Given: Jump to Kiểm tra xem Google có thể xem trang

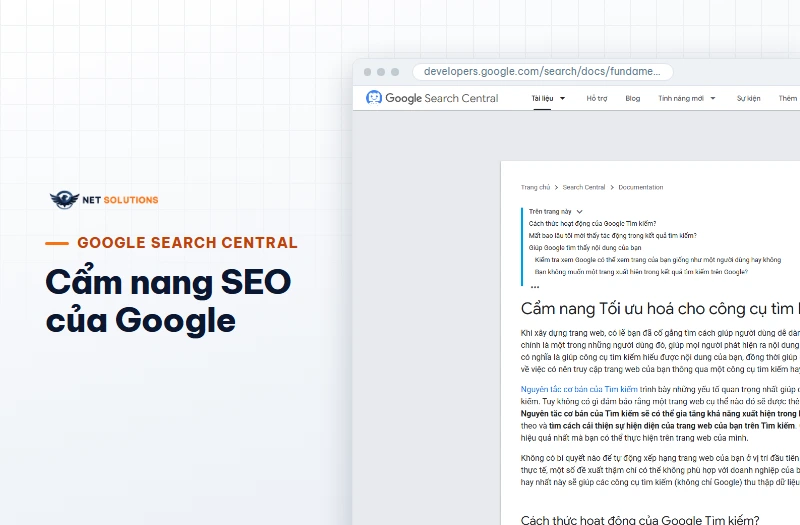Looking at the screenshot, I should coord(658,260).
